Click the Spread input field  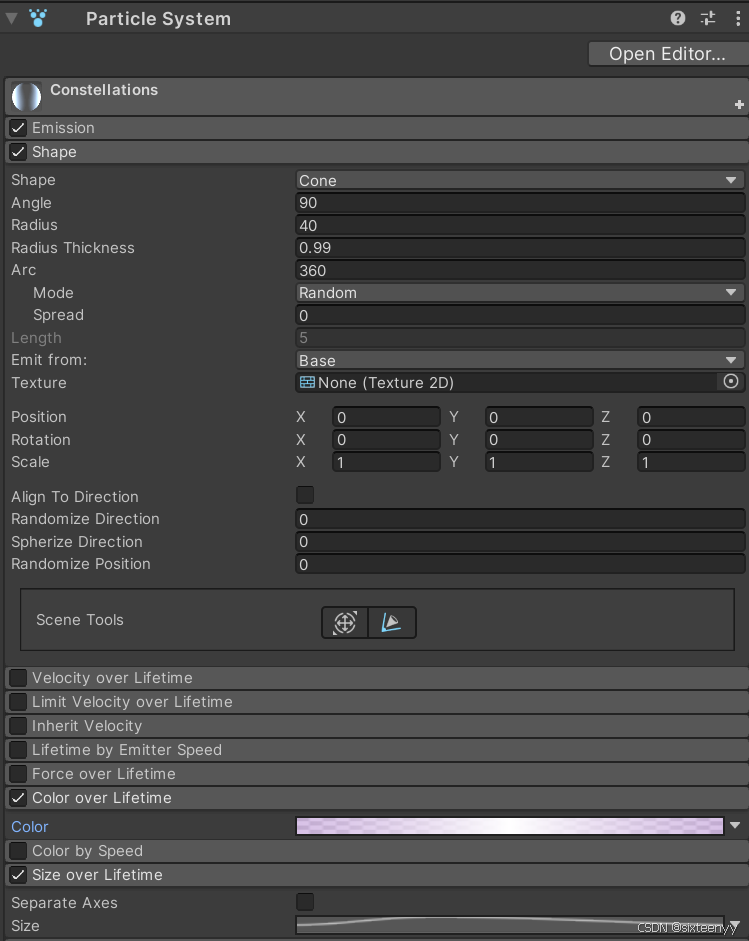pyautogui.click(x=520, y=315)
